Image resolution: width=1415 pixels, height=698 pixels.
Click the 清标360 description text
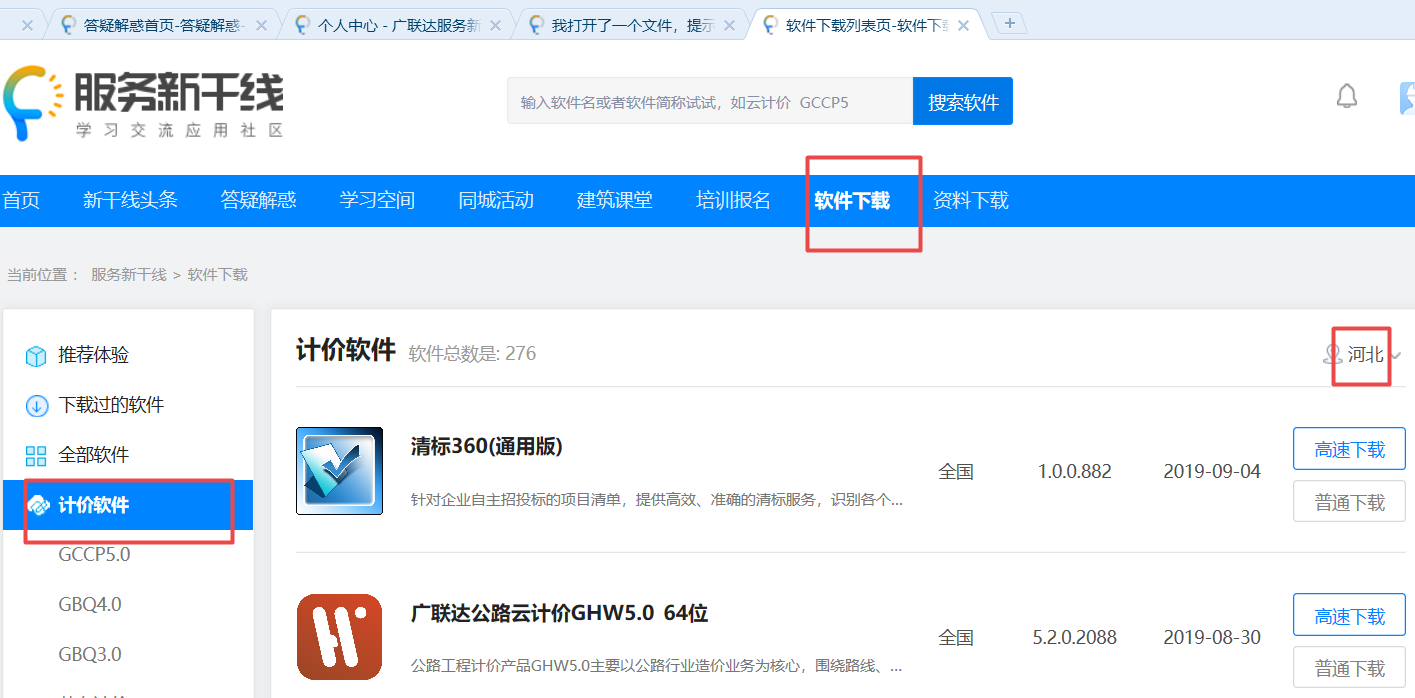657,499
